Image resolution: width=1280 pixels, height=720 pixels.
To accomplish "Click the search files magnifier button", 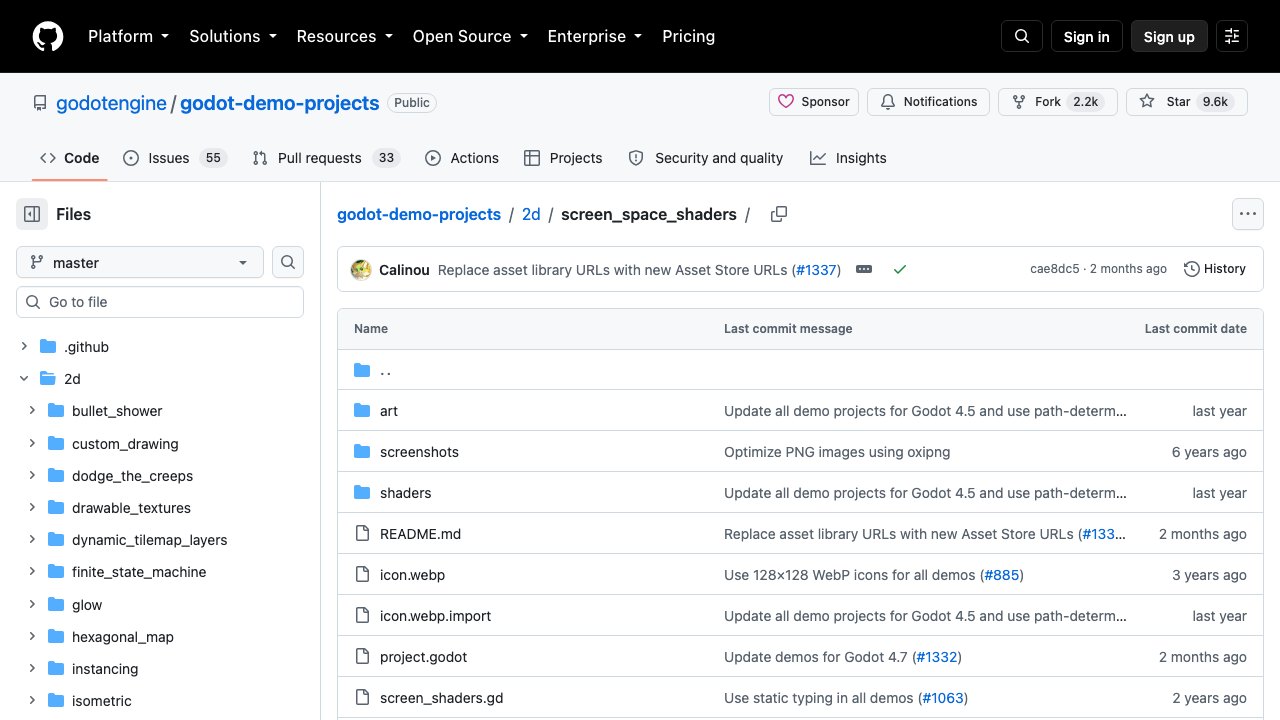I will coord(288,262).
